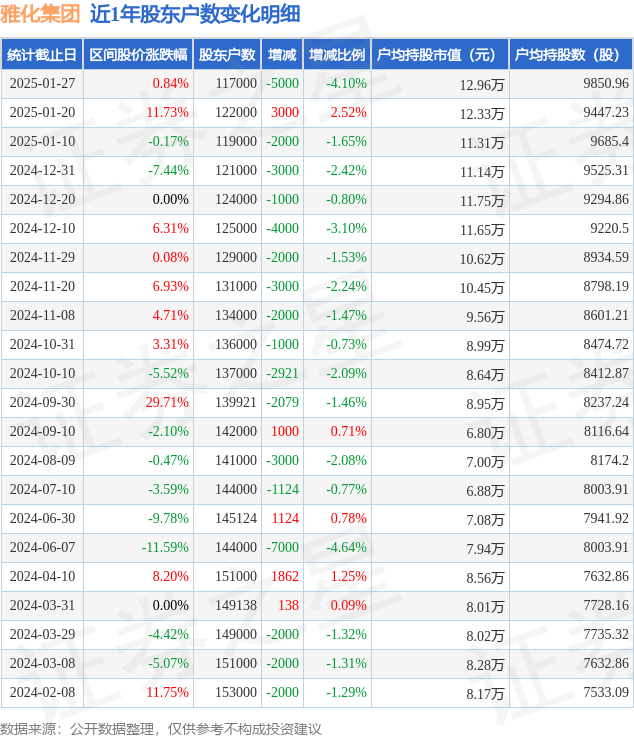Select the 9850.96 shares per holder cell
Viewport: 634px width, 738px height.
(x=604, y=84)
